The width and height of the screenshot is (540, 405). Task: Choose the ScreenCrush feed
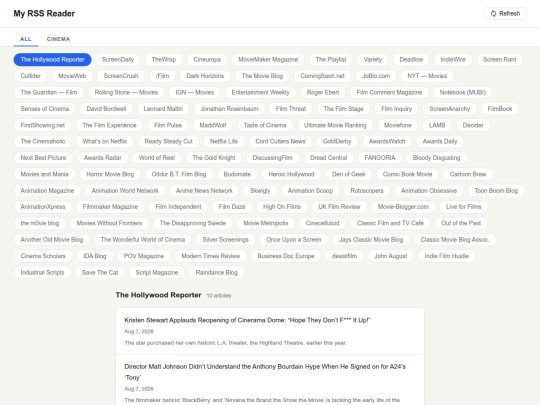coord(121,76)
